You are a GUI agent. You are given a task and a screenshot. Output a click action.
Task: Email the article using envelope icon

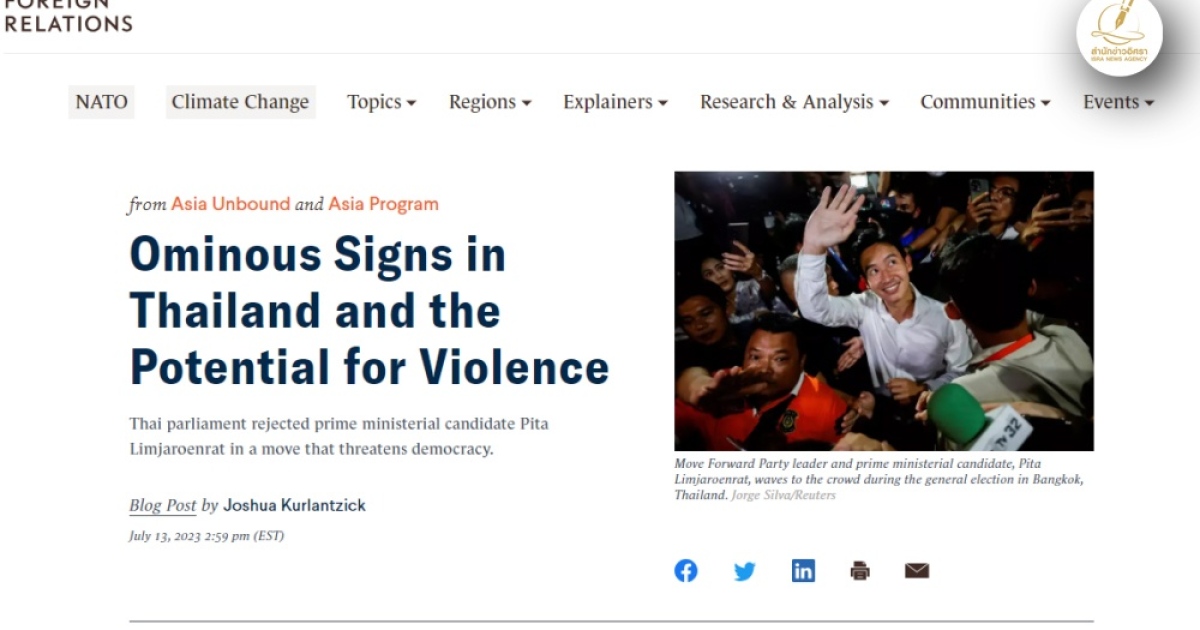tap(917, 571)
